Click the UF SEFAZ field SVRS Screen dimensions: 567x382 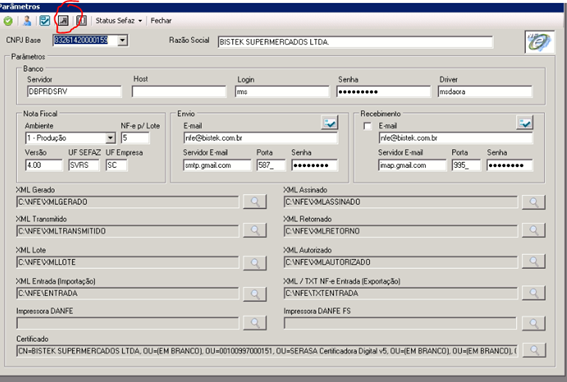tap(84, 165)
